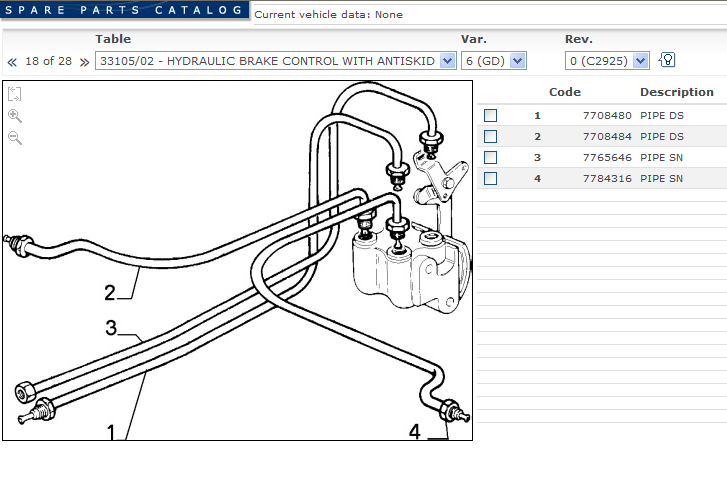727x485 pixels.
Task: Check the box for part 7708480
Action: [x=490, y=115]
